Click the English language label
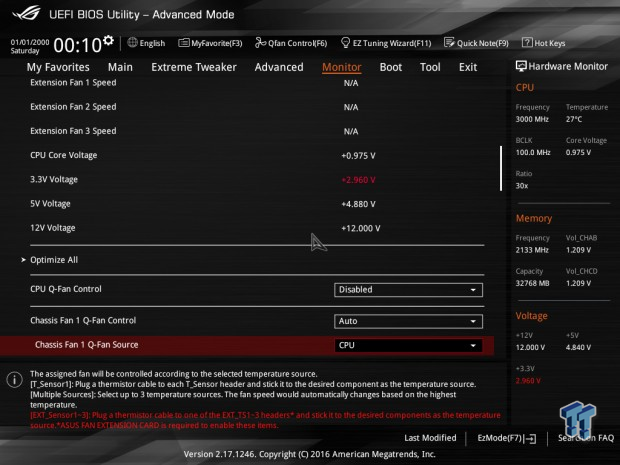 [x=152, y=43]
